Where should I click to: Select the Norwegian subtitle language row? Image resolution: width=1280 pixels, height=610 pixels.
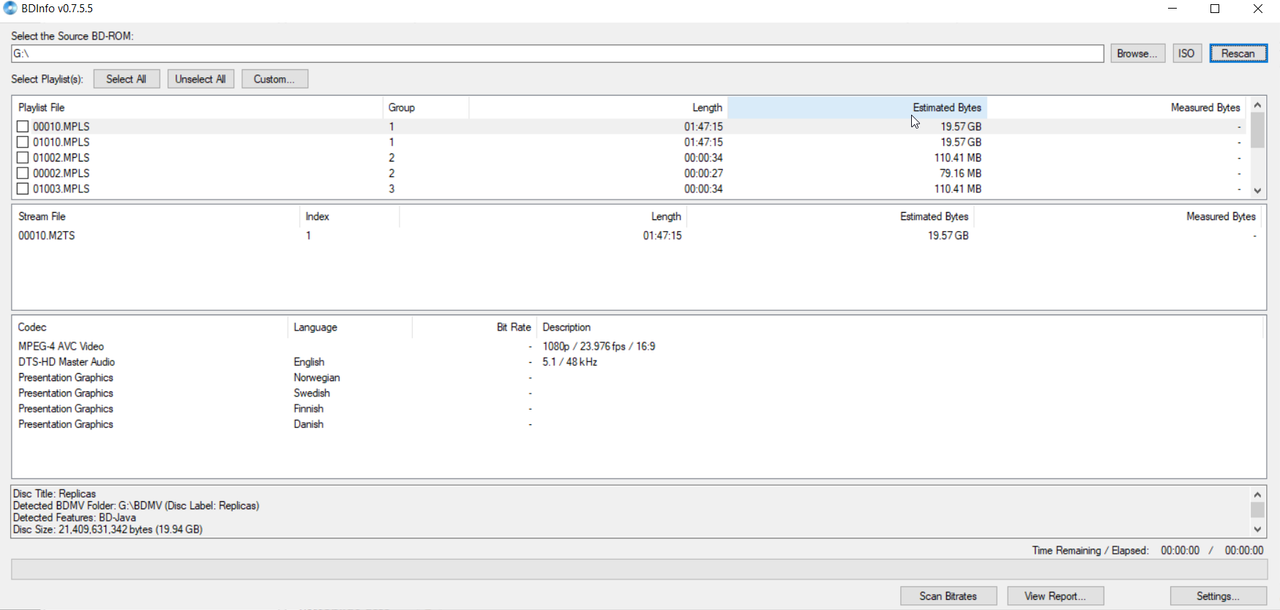coord(637,378)
